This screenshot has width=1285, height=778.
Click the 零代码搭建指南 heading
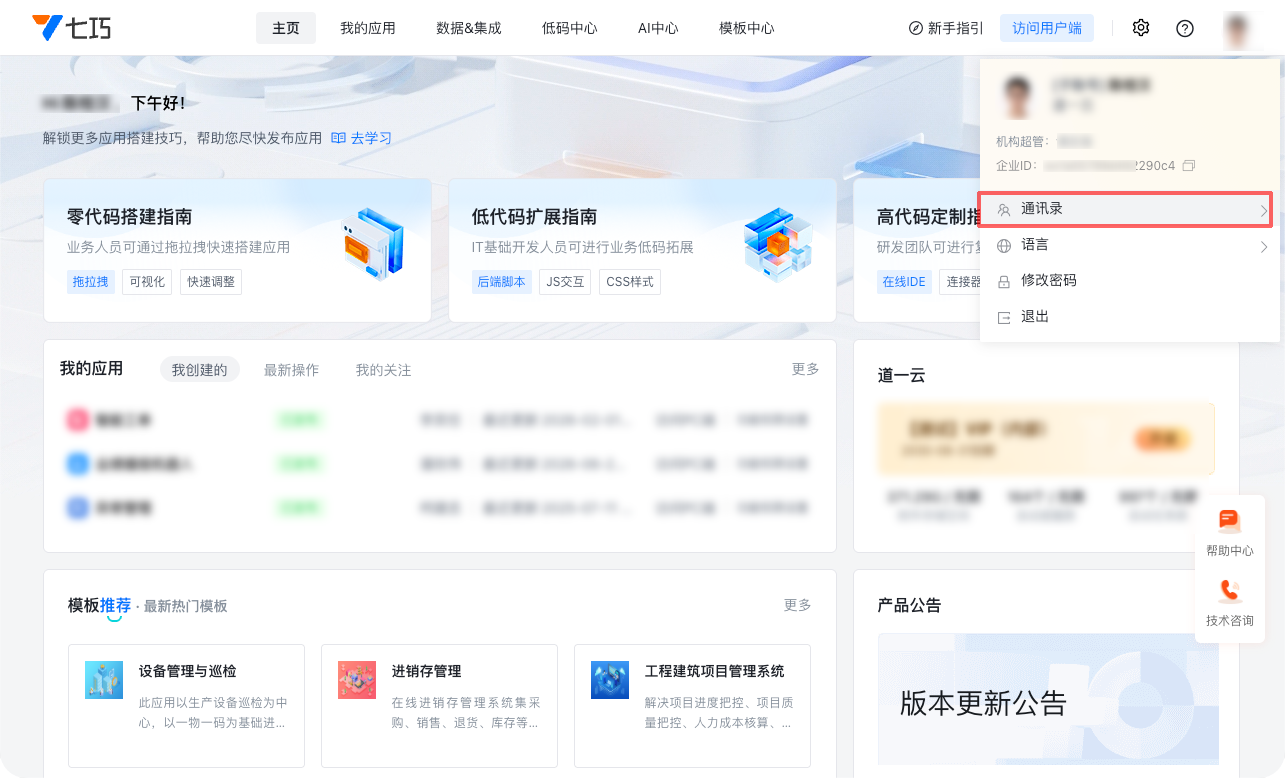(130, 217)
